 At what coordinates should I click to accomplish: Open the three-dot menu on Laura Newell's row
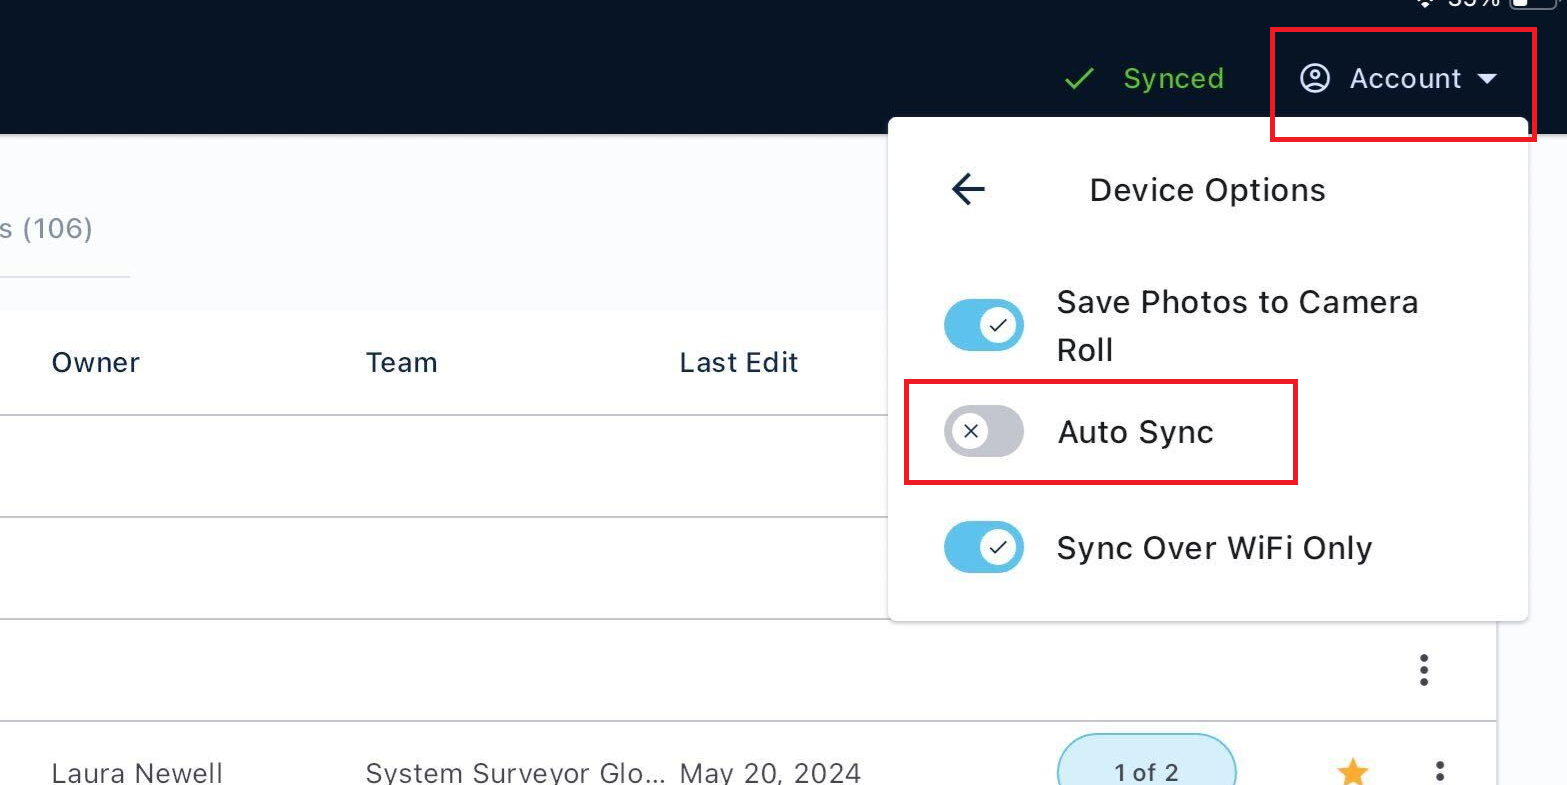1440,770
